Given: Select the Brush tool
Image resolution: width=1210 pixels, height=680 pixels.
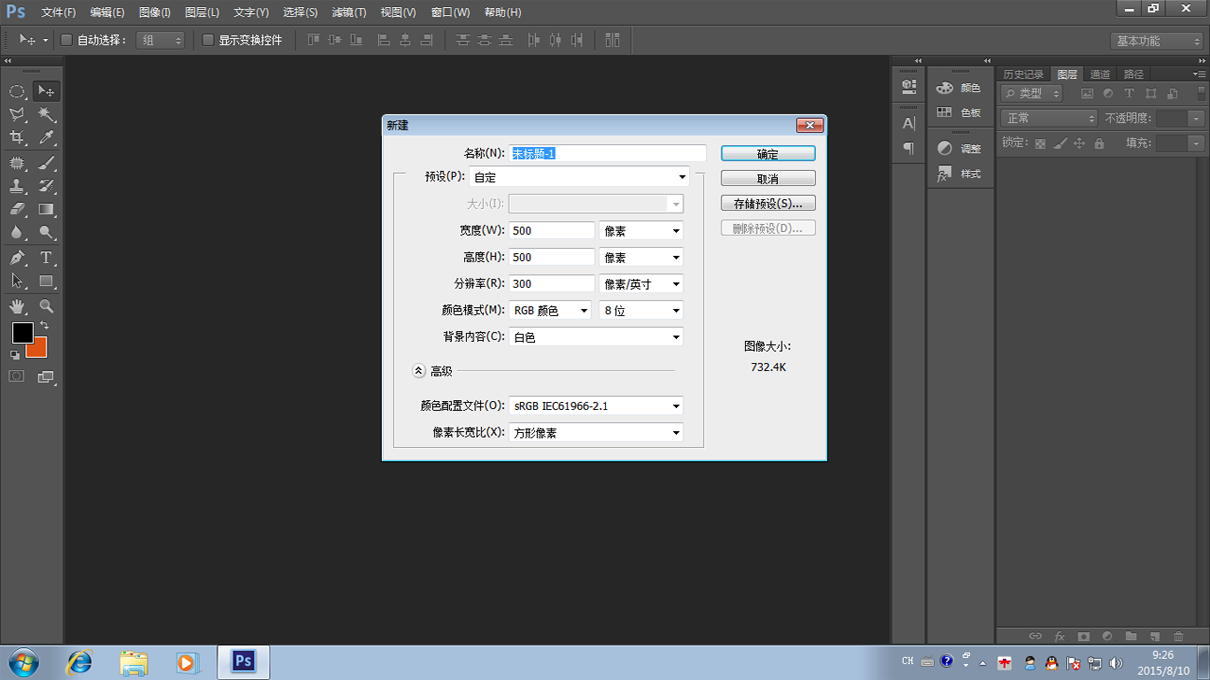Looking at the screenshot, I should [46, 163].
